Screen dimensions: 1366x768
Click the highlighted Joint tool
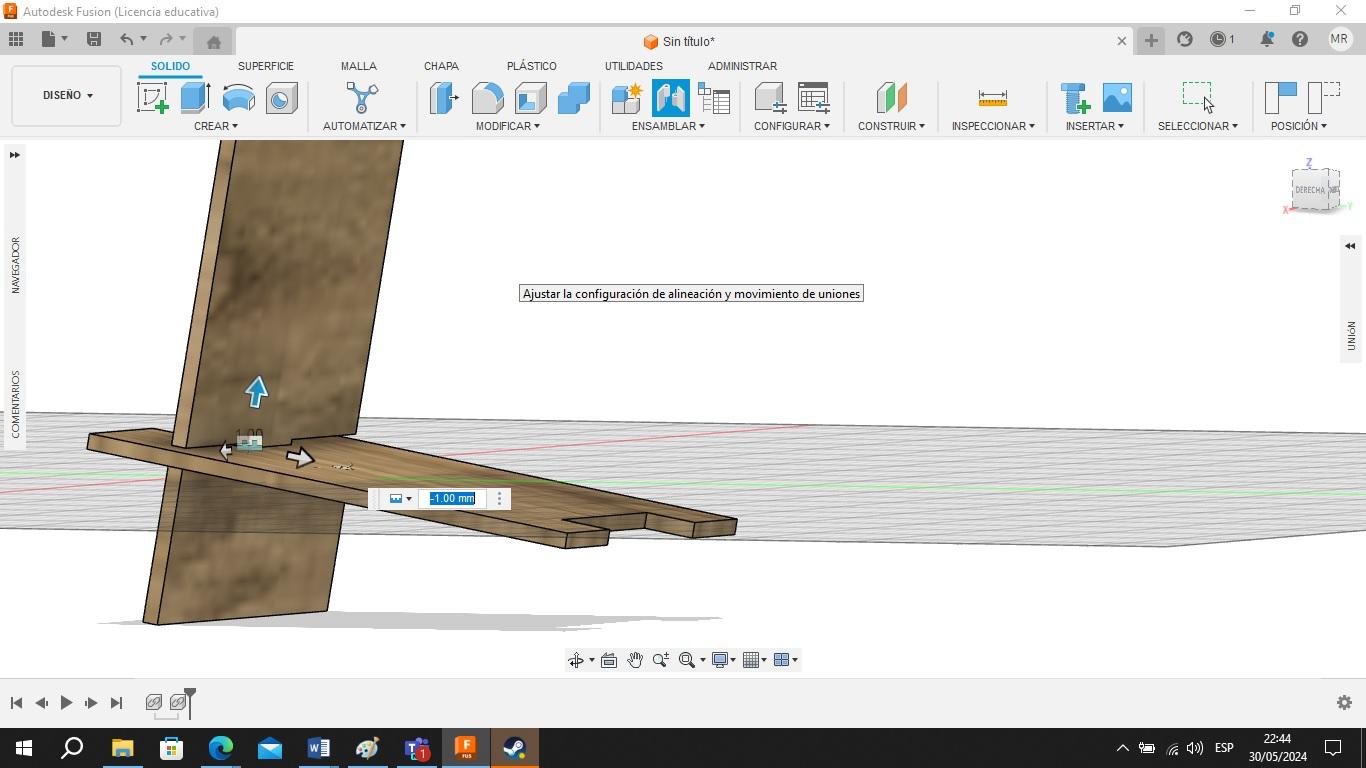pyautogui.click(x=670, y=98)
